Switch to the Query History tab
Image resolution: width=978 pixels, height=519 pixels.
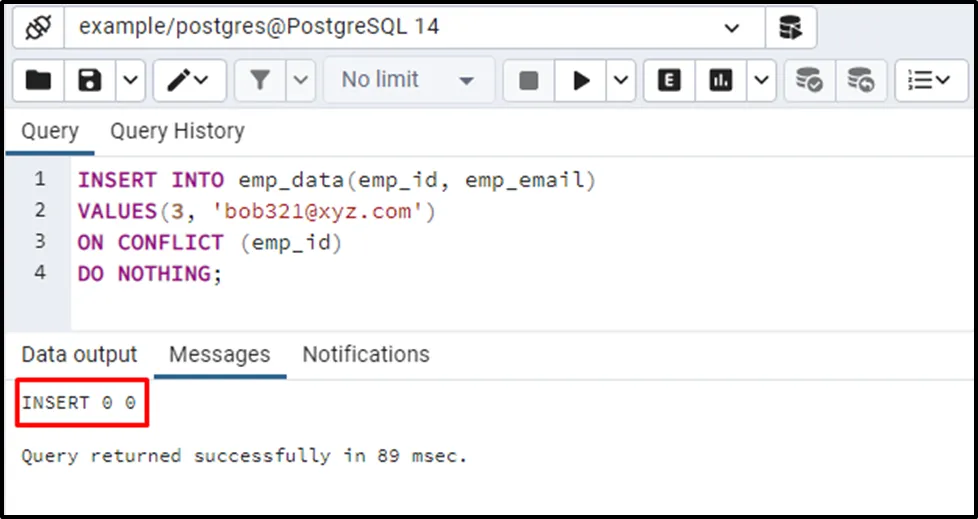point(177,131)
